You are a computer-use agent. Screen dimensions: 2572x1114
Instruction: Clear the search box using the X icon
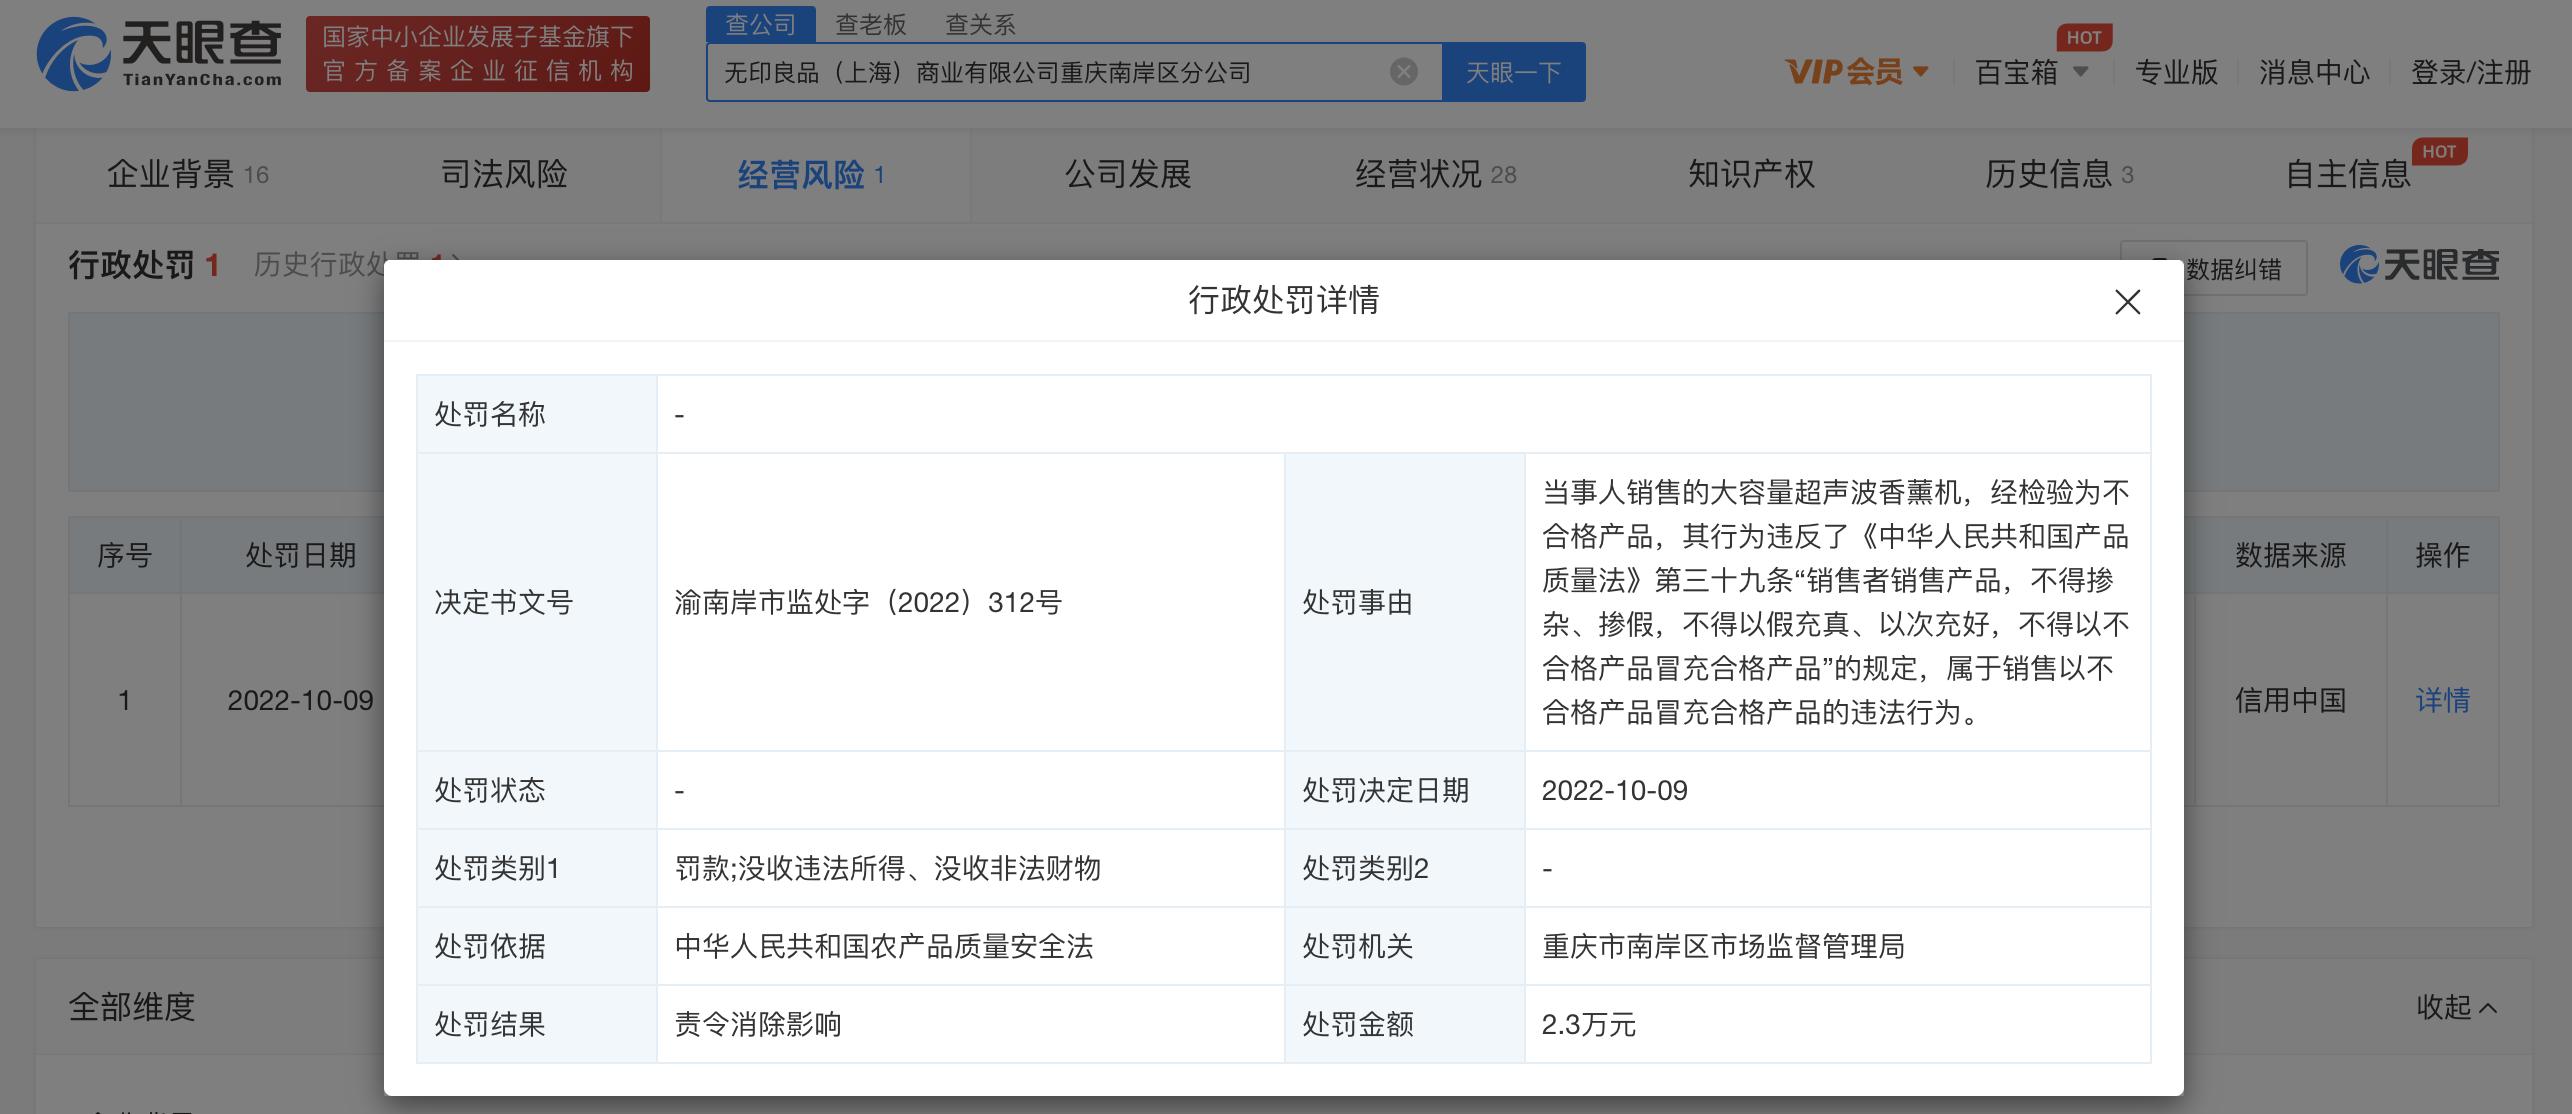[1404, 71]
